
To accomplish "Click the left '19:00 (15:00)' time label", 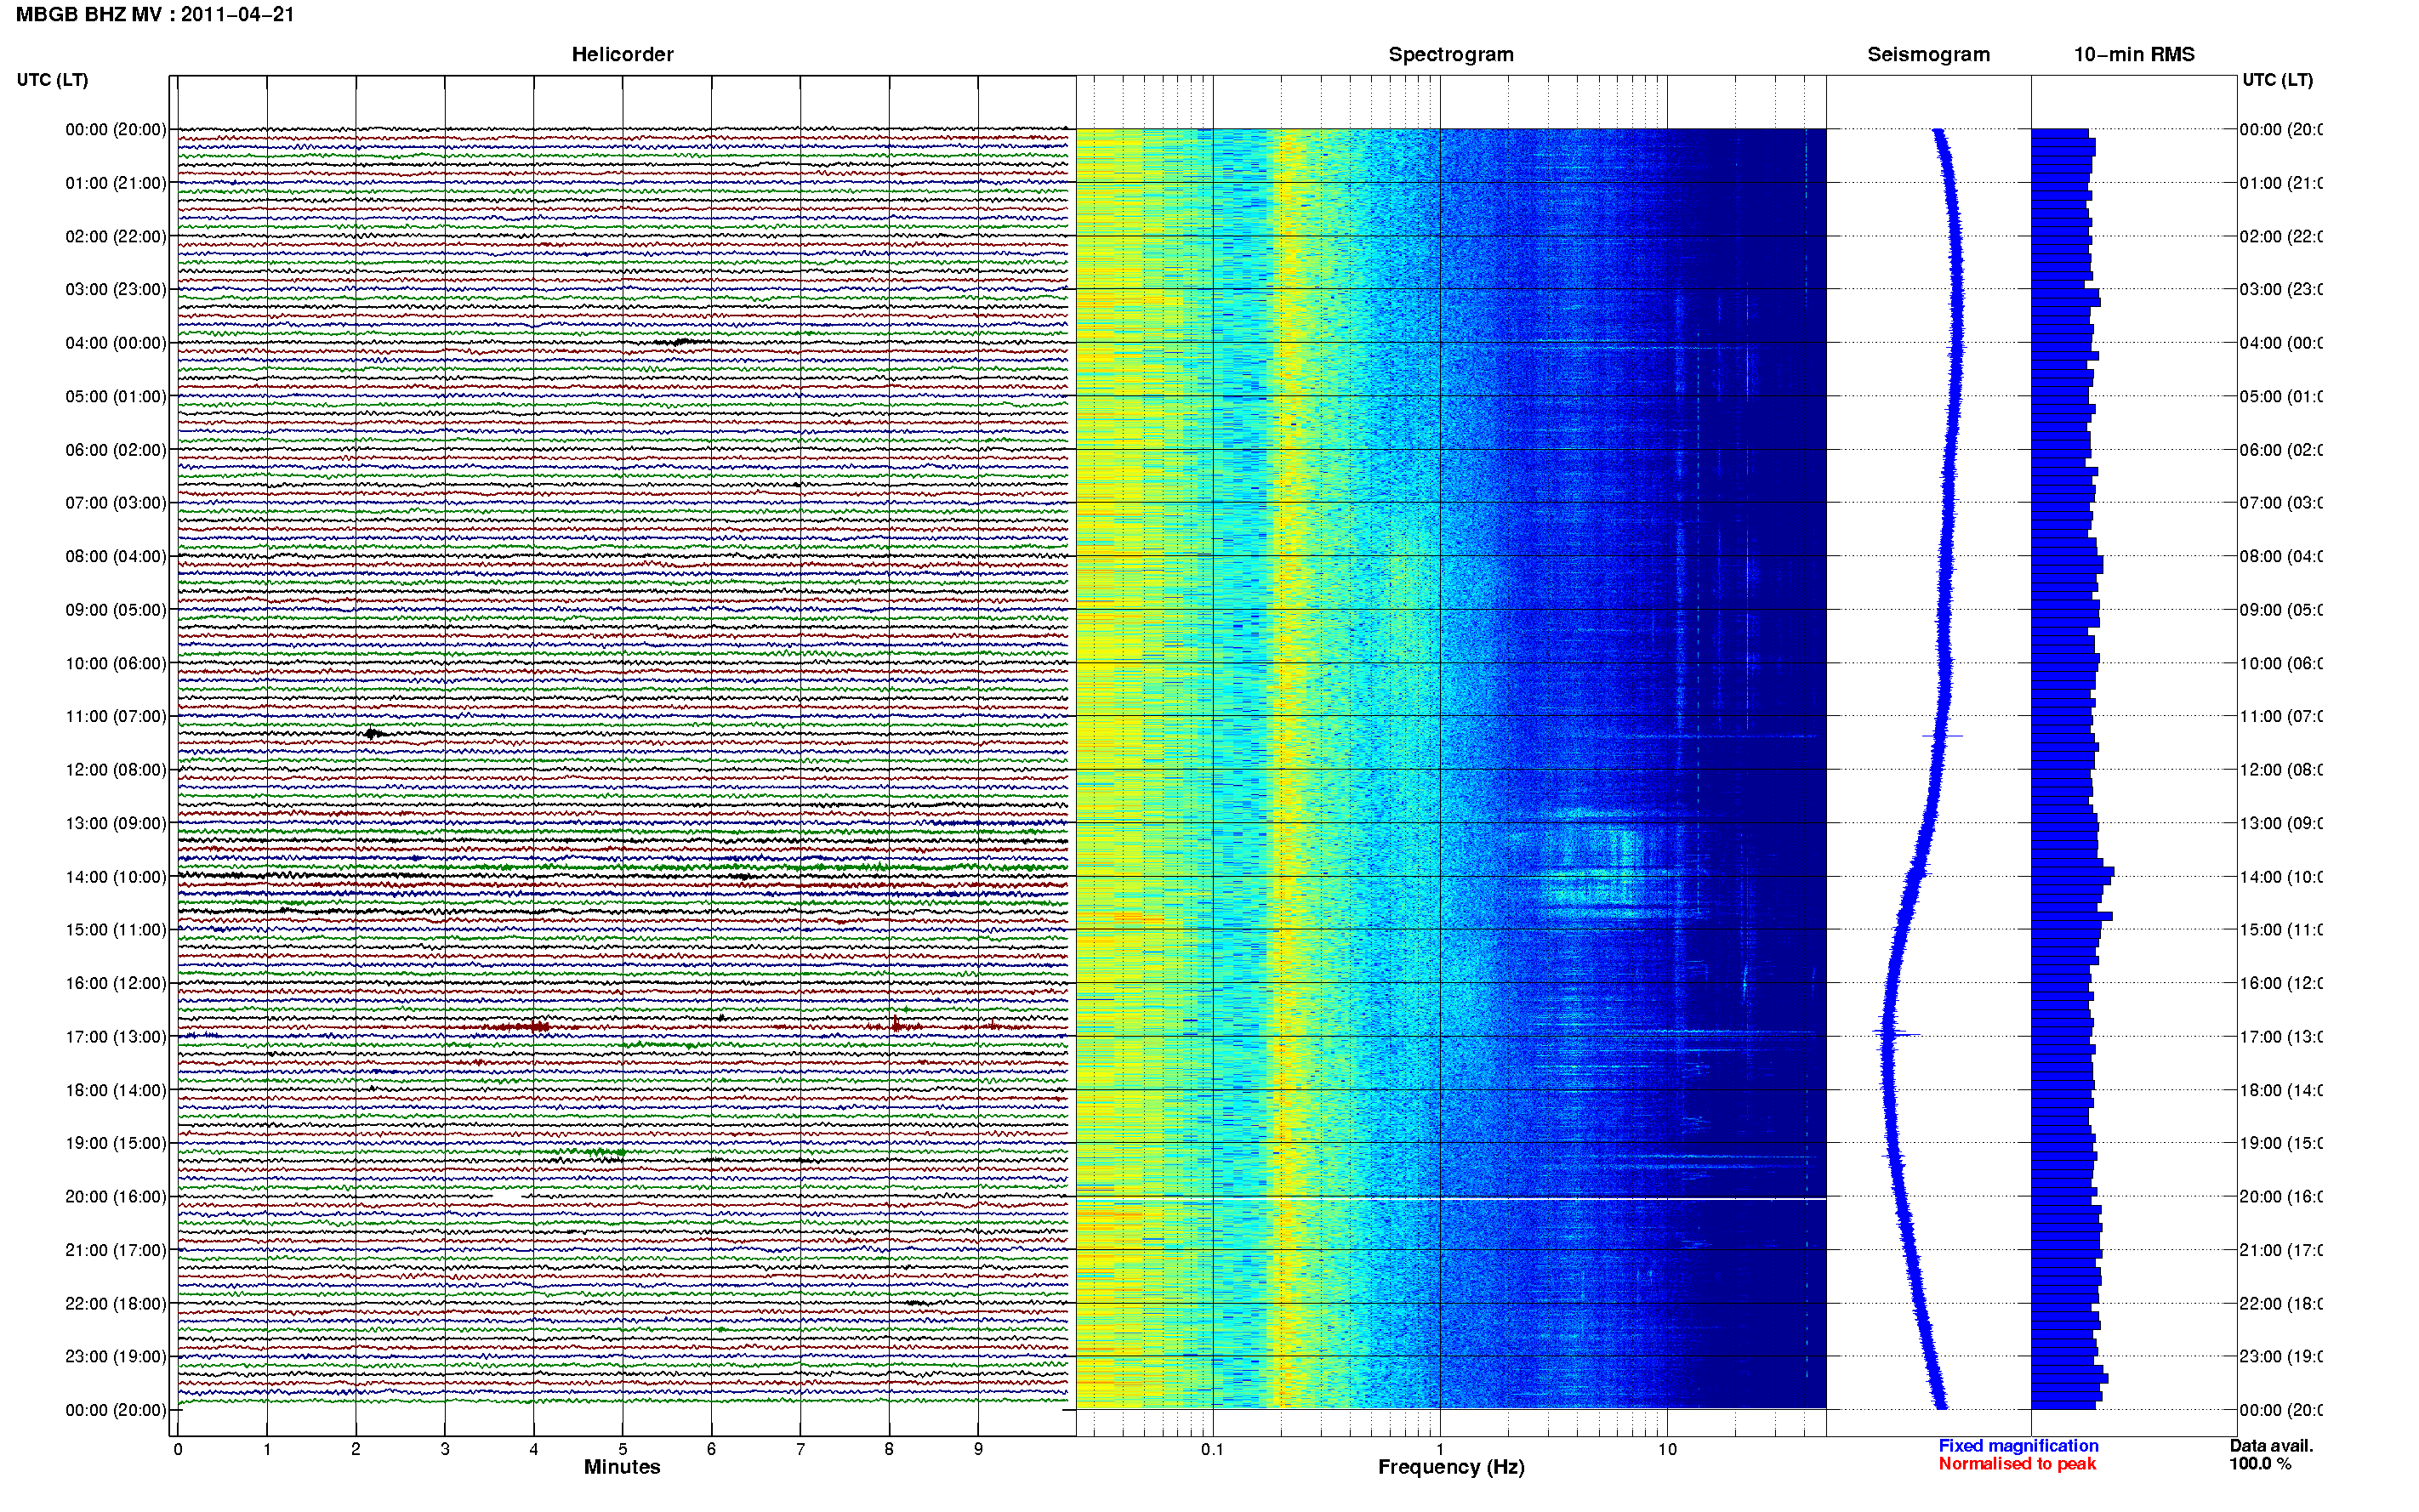I will click(x=116, y=1142).
